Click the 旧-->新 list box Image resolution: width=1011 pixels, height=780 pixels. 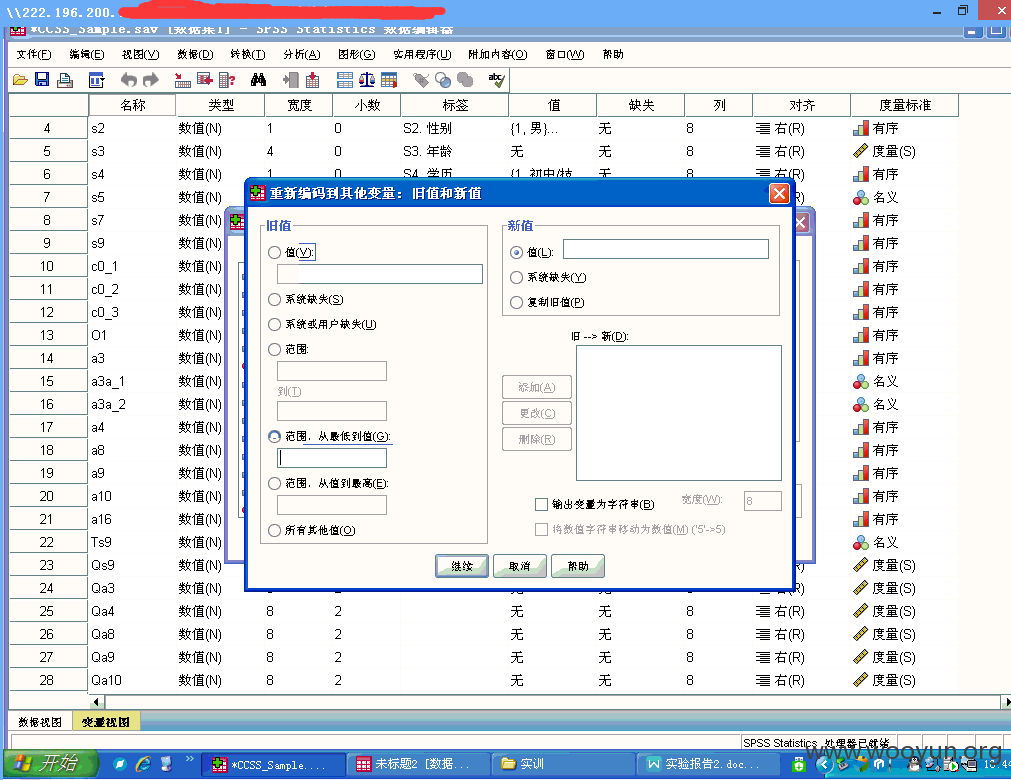679,413
